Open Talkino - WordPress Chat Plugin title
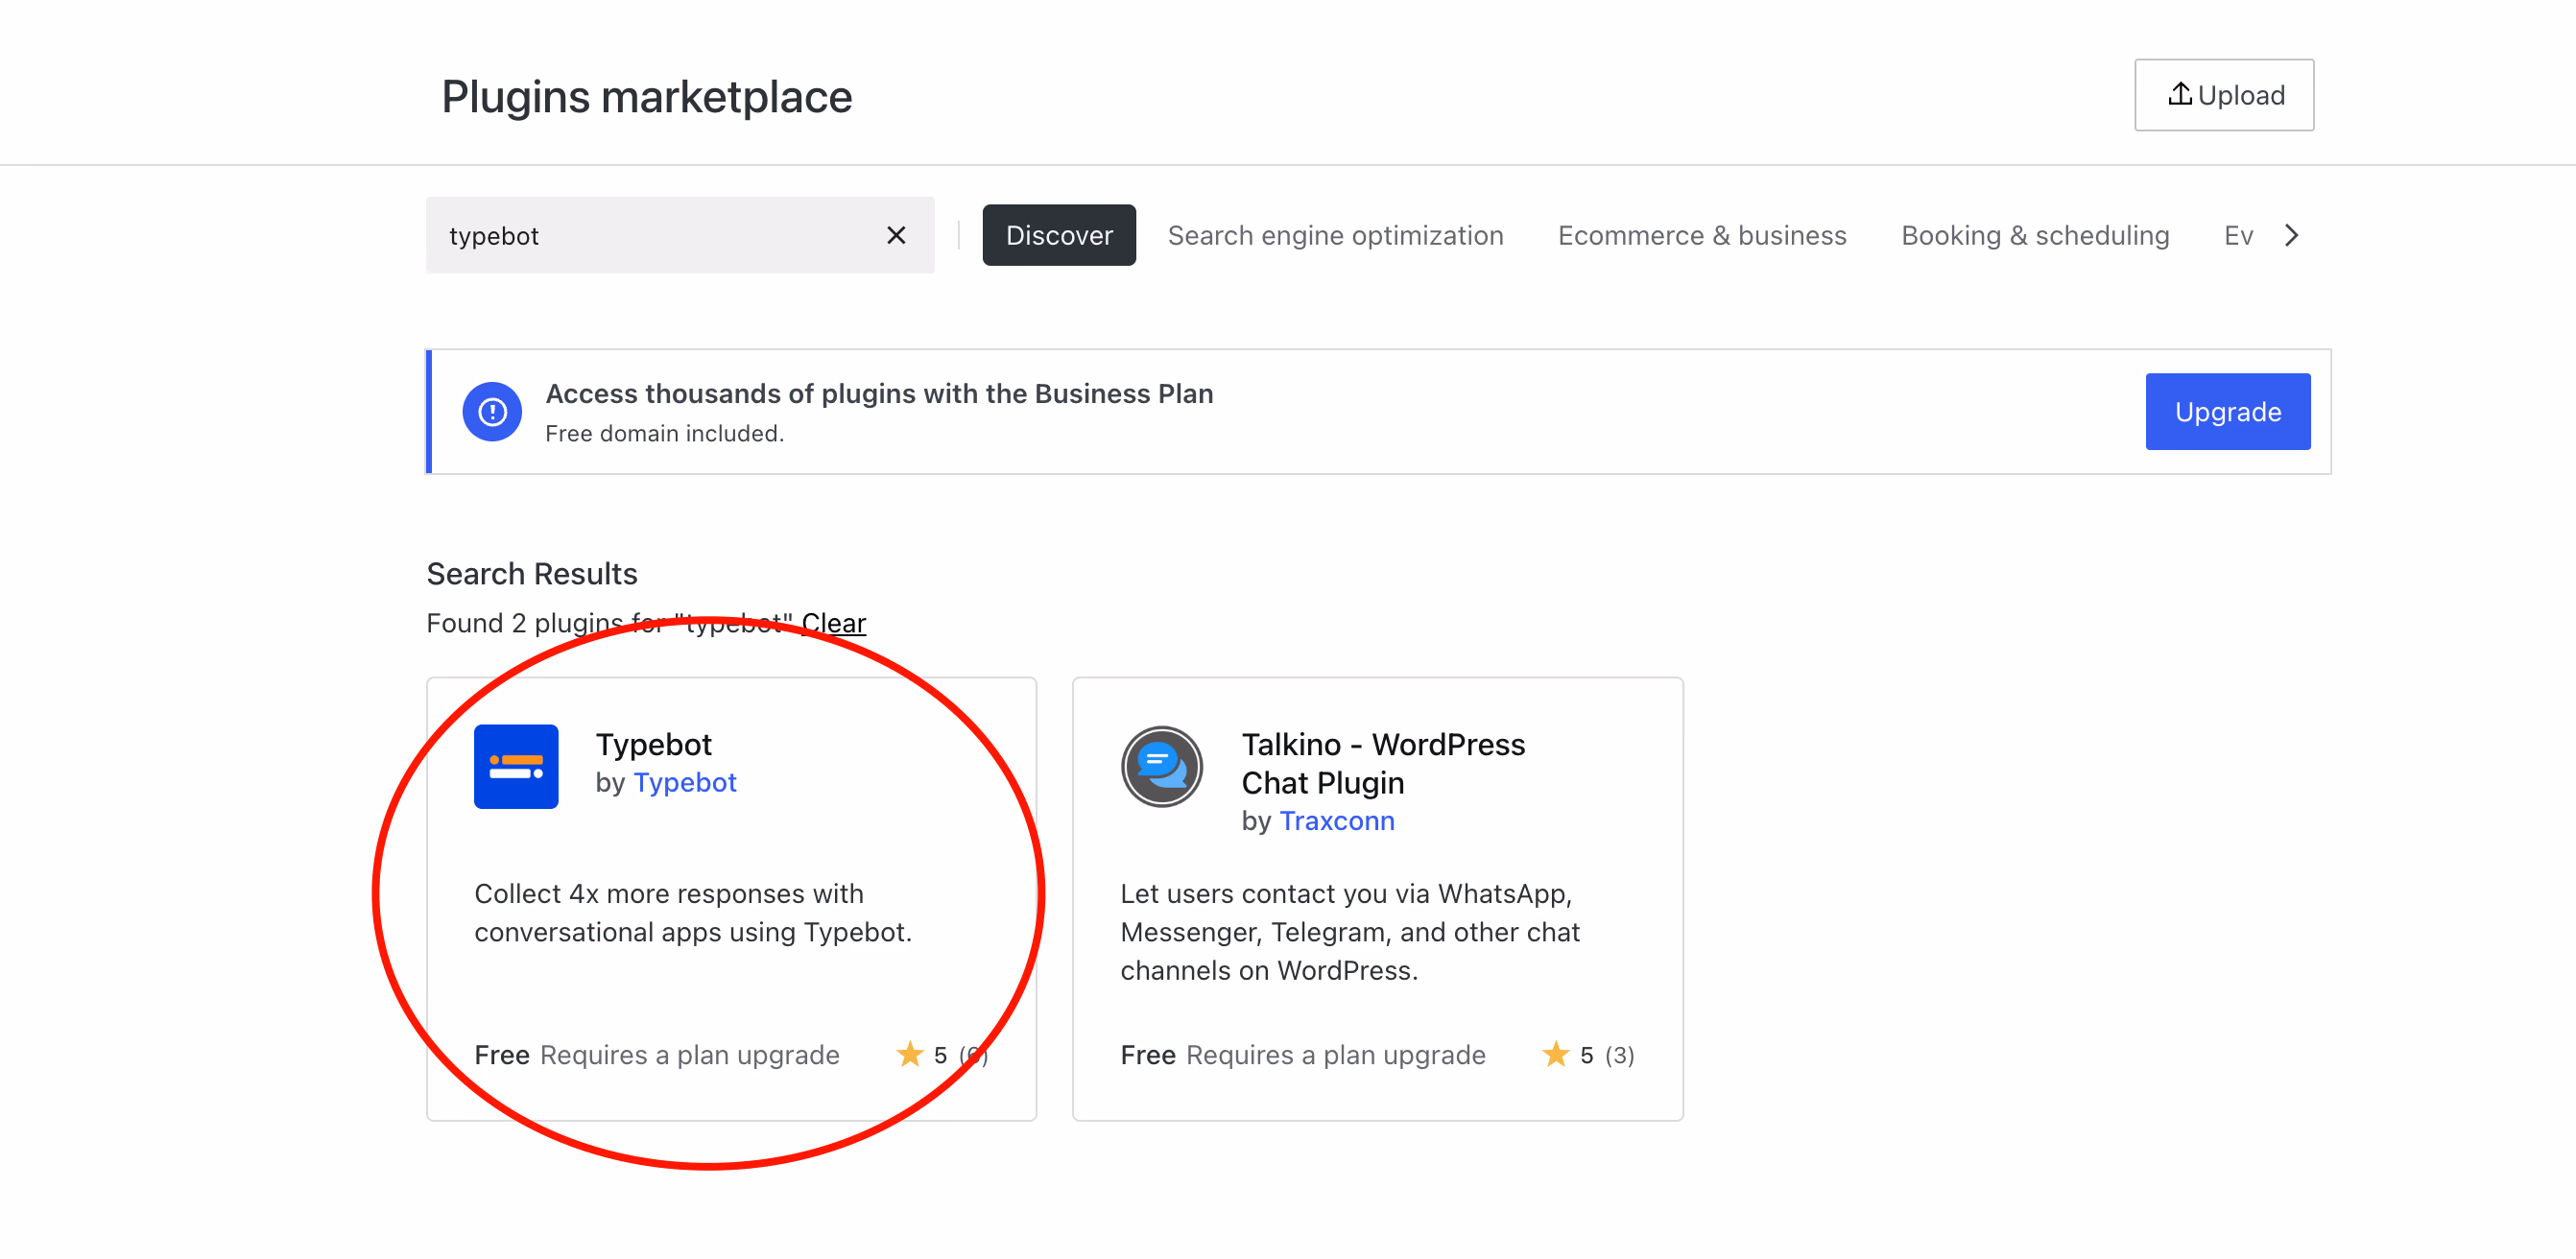This screenshot has width=2576, height=1259. [1382, 763]
